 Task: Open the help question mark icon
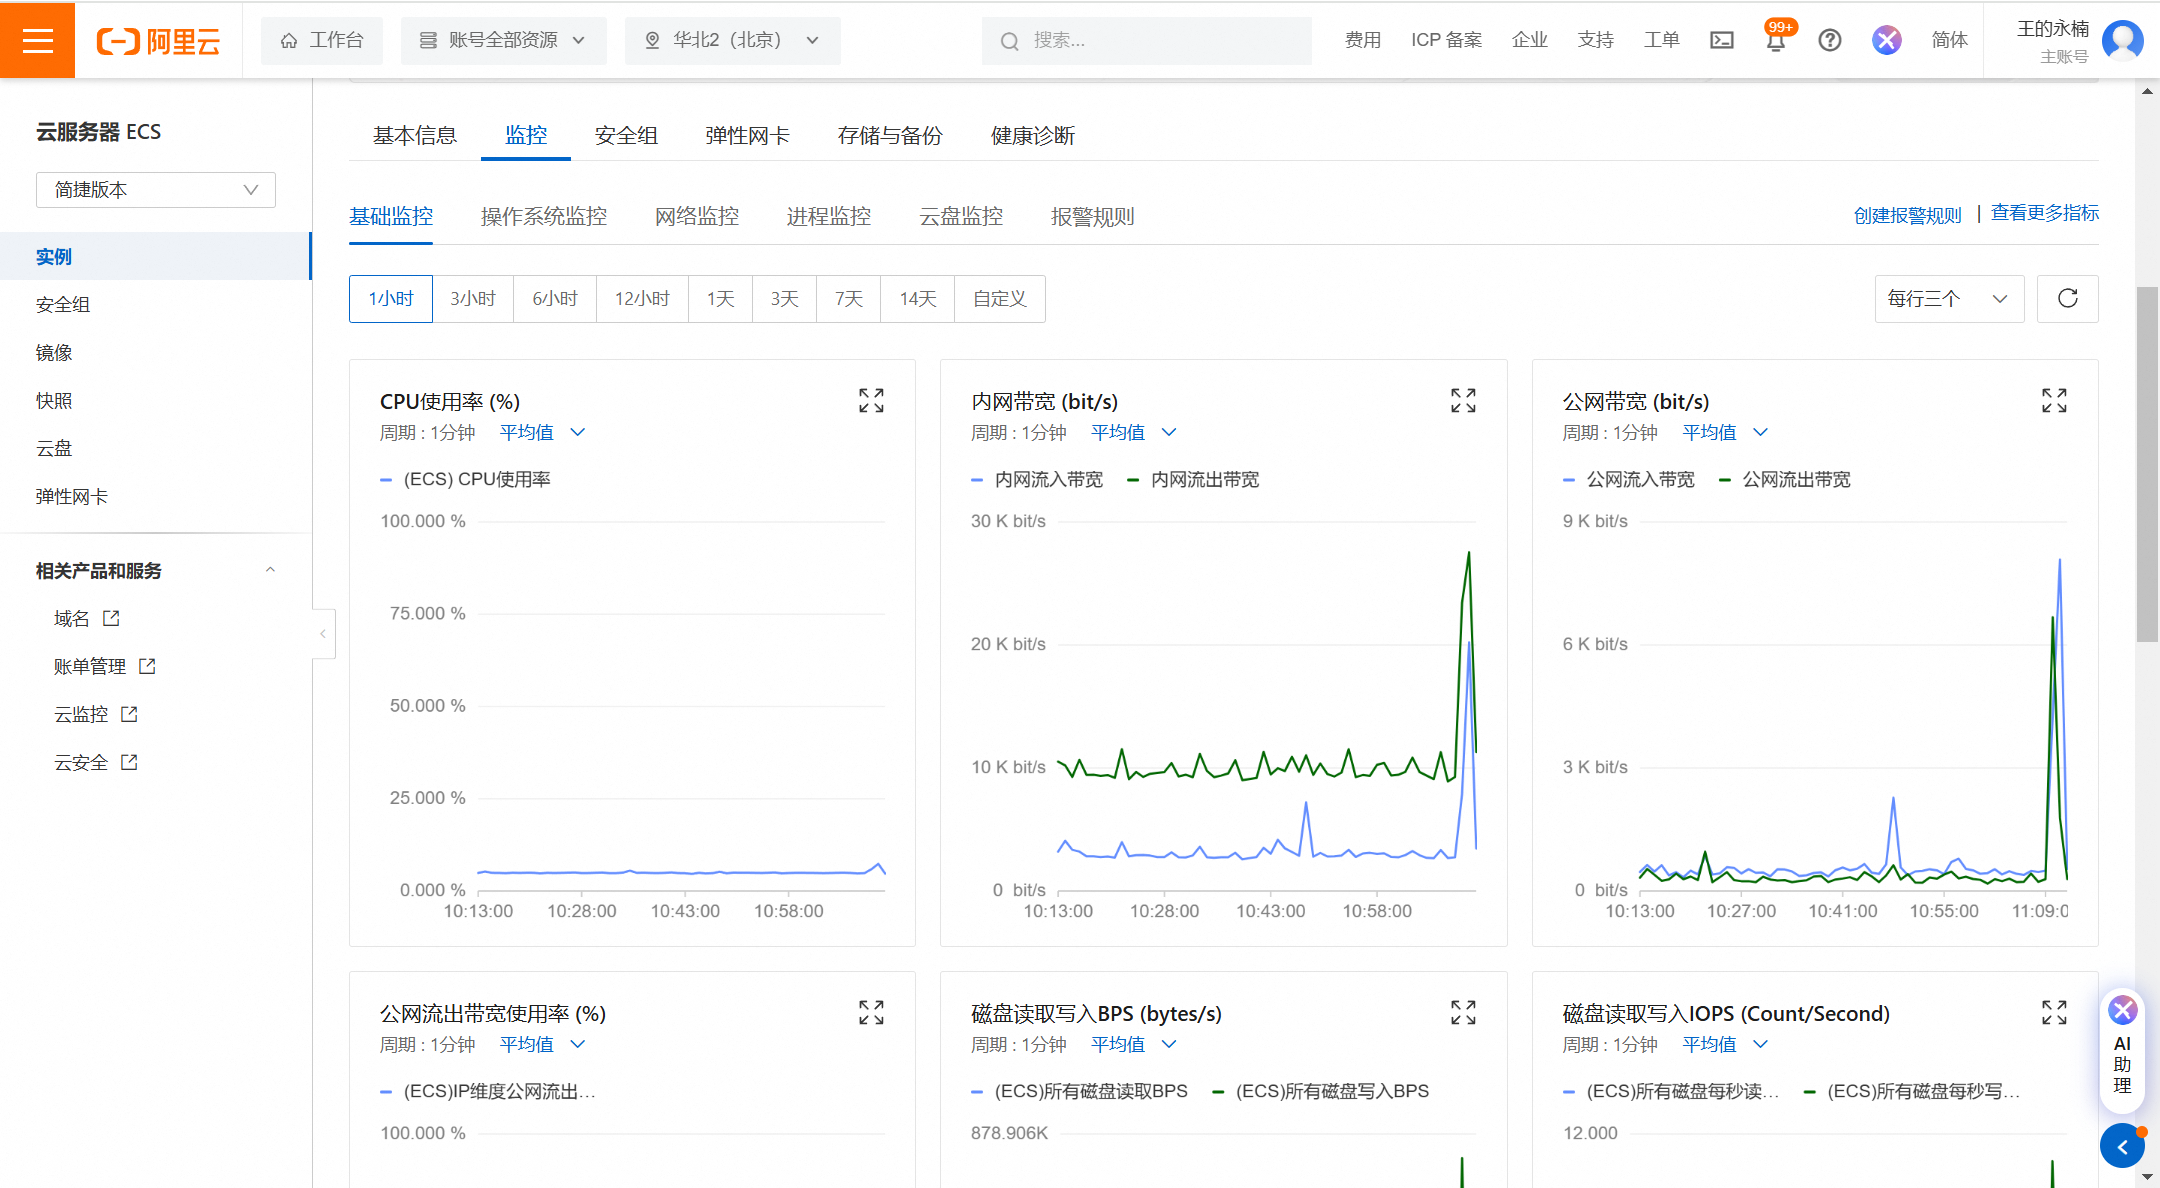coord(1830,40)
